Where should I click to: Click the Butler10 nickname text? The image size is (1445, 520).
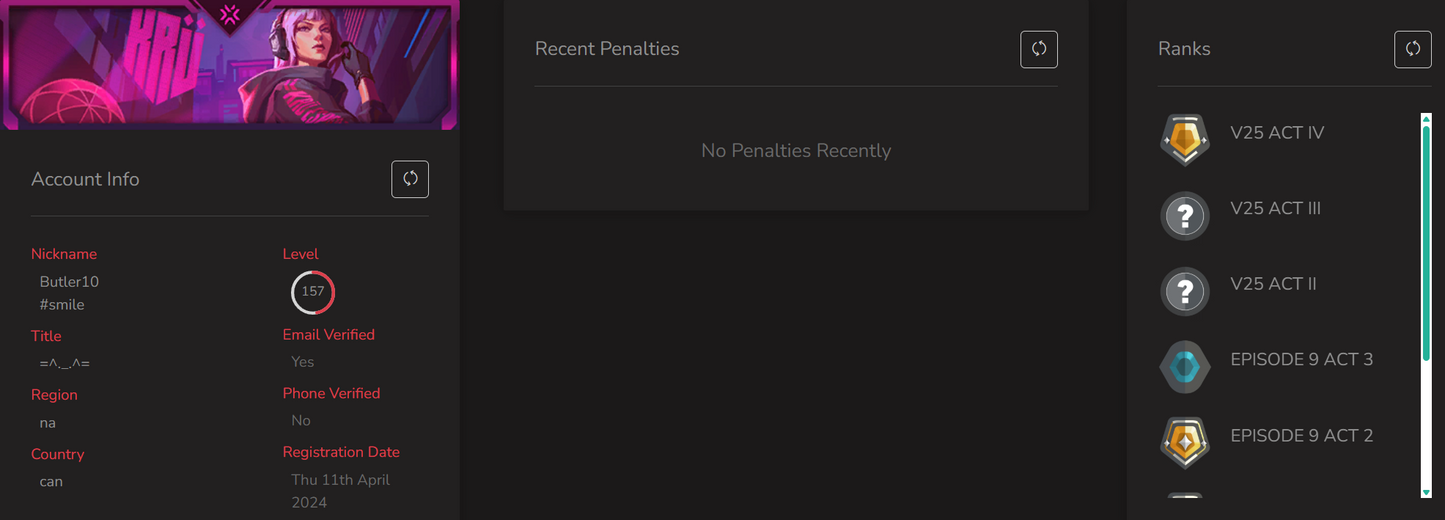tap(69, 282)
